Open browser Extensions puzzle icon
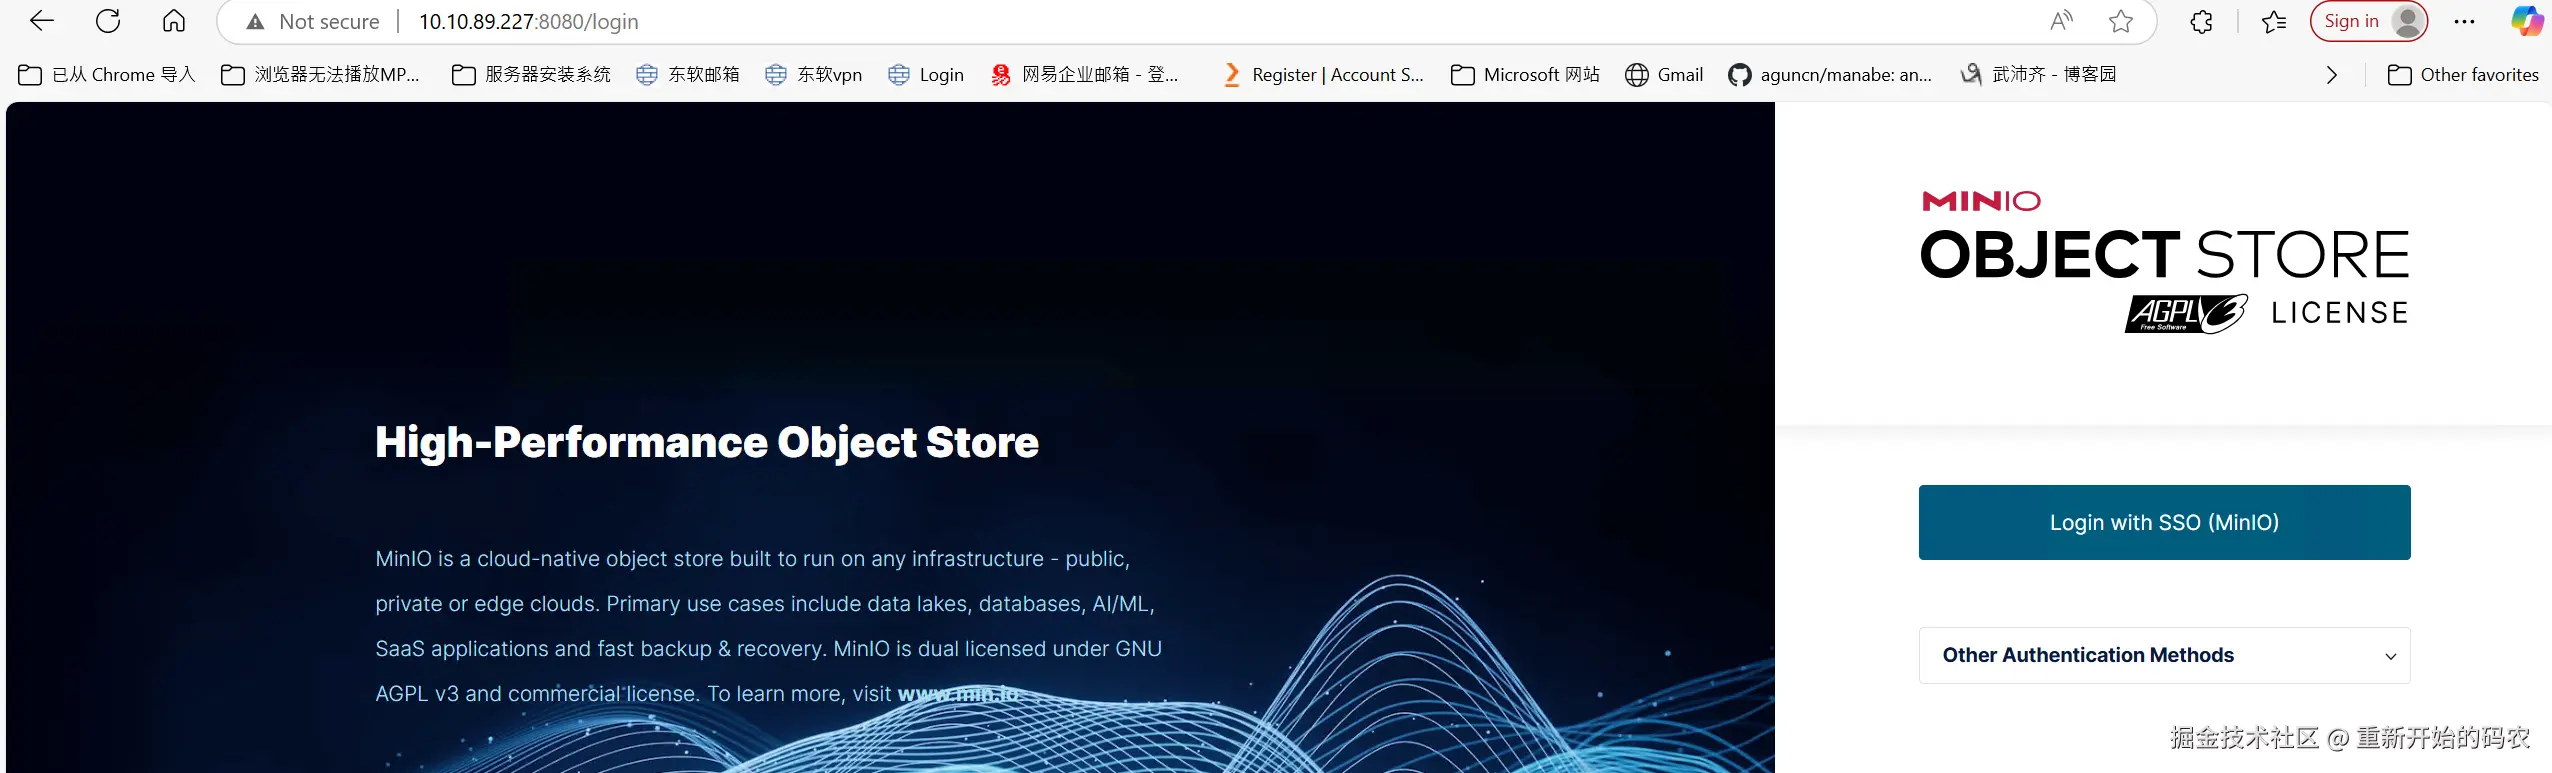Screen dimensions: 2552x773 click(x=2201, y=21)
